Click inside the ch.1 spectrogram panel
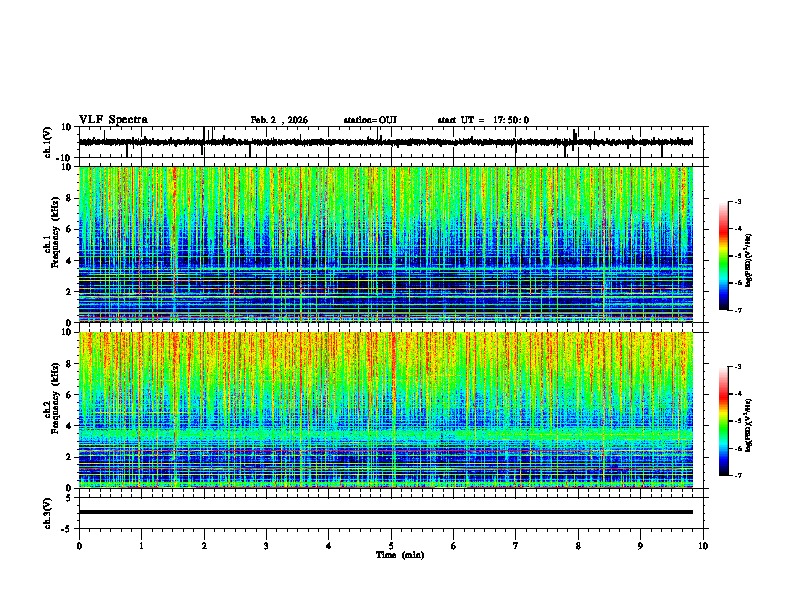 point(386,244)
